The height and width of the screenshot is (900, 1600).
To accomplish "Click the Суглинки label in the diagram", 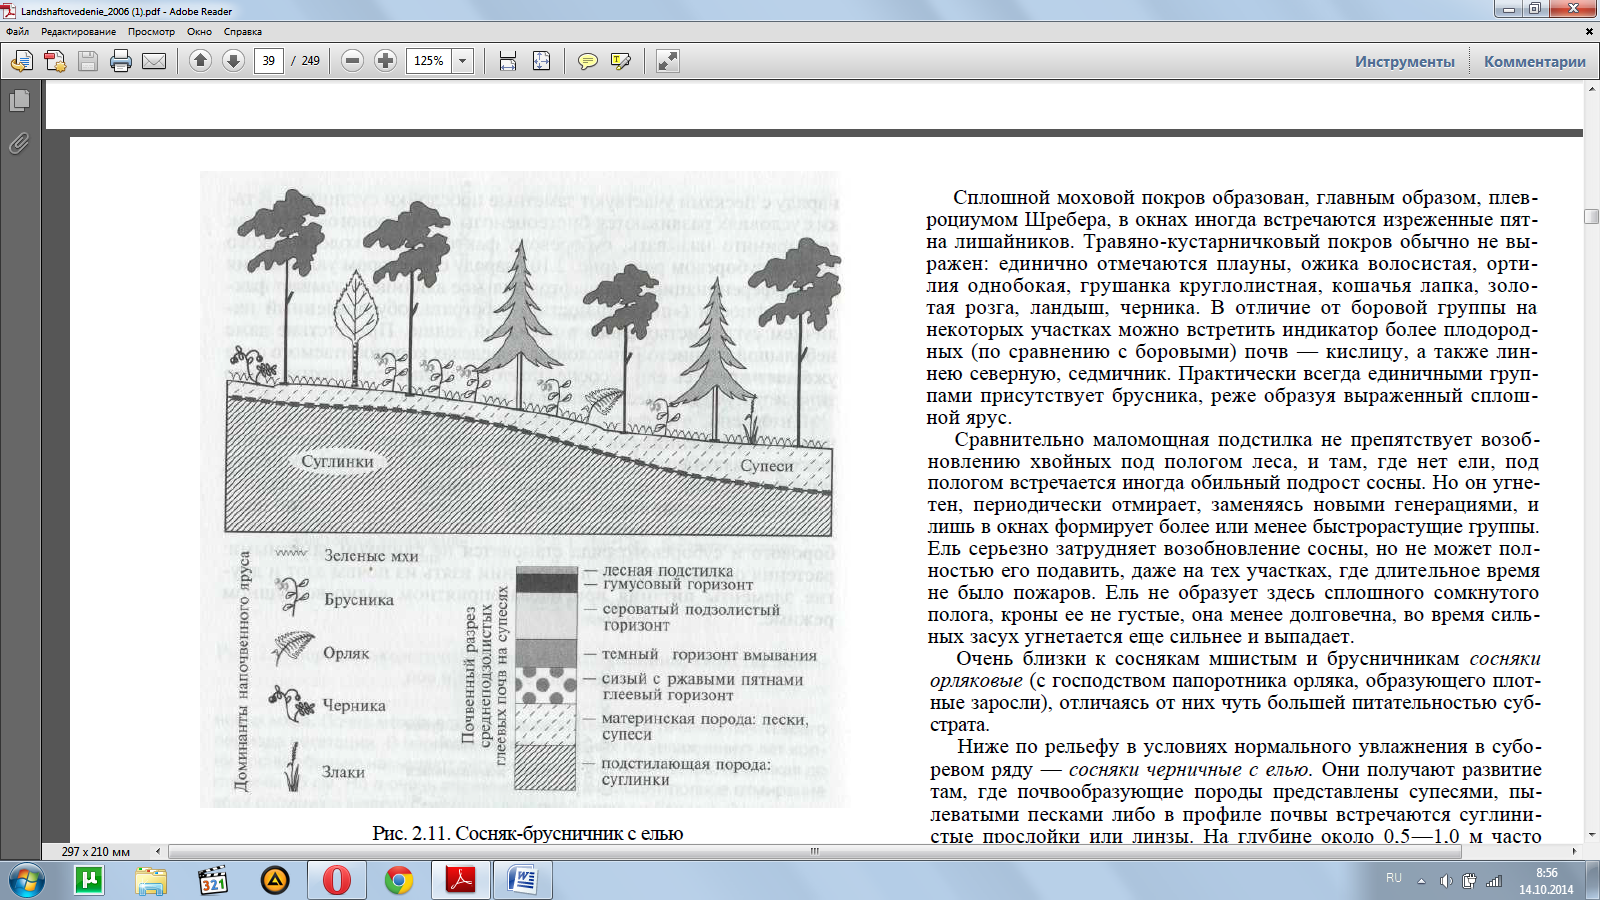I will 338,461.
